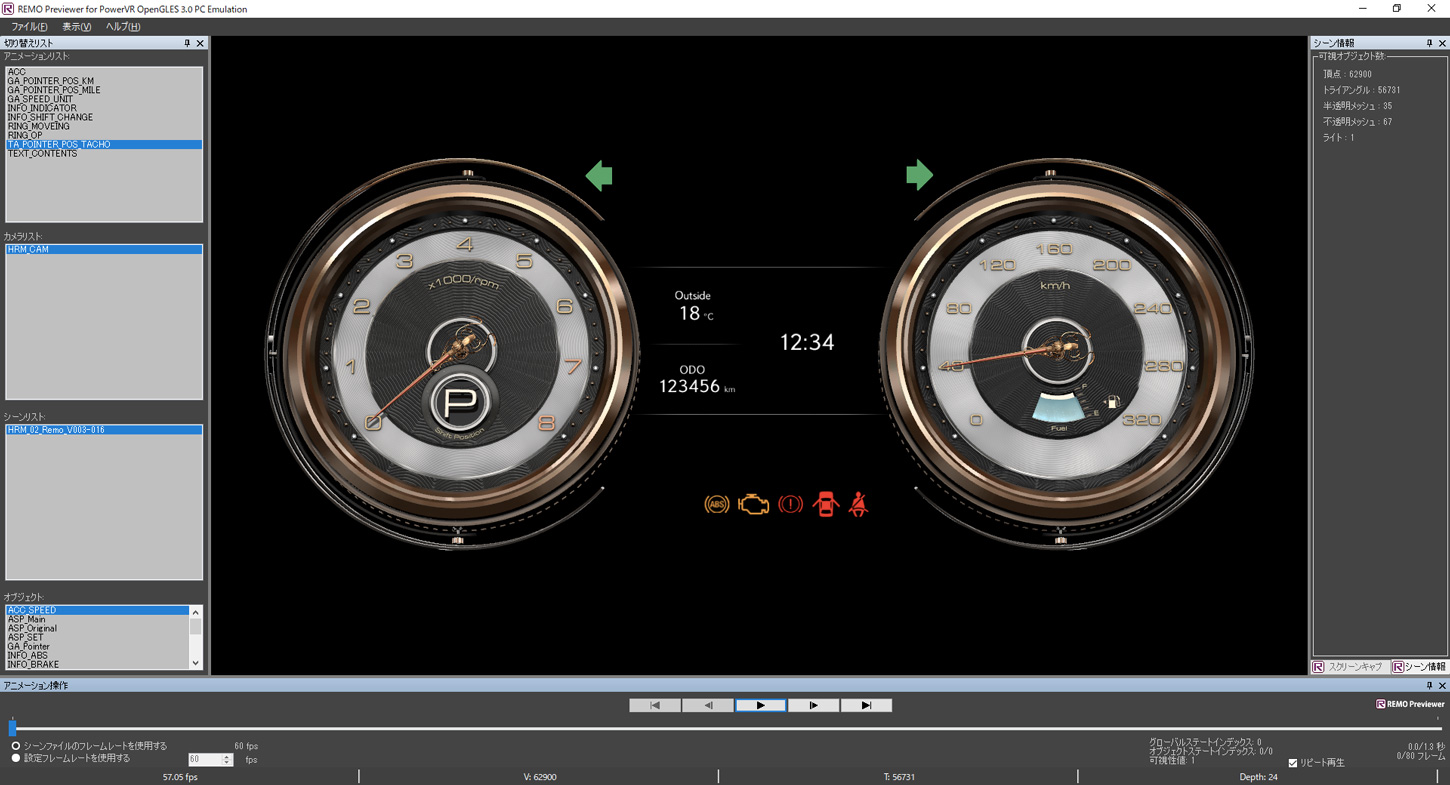Pin the アニメーション操作 panel
Viewport: 1450px width, 785px height.
1429,685
